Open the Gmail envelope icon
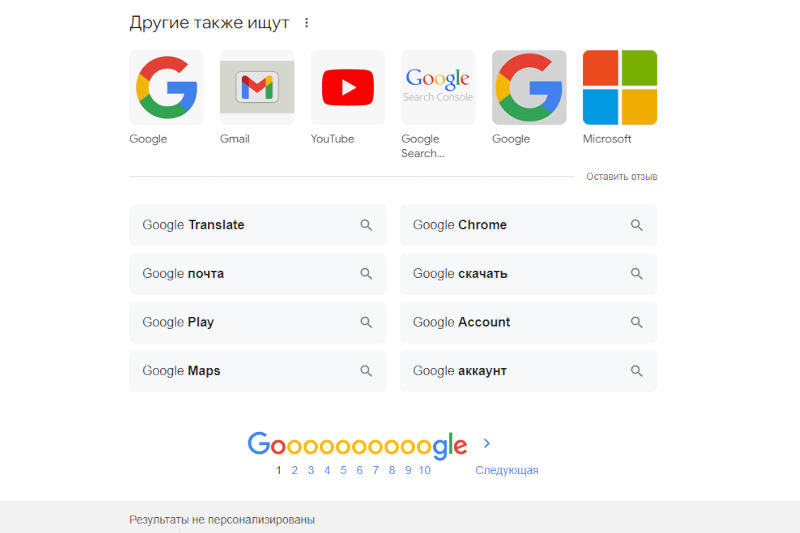The image size is (800, 533). [257, 88]
